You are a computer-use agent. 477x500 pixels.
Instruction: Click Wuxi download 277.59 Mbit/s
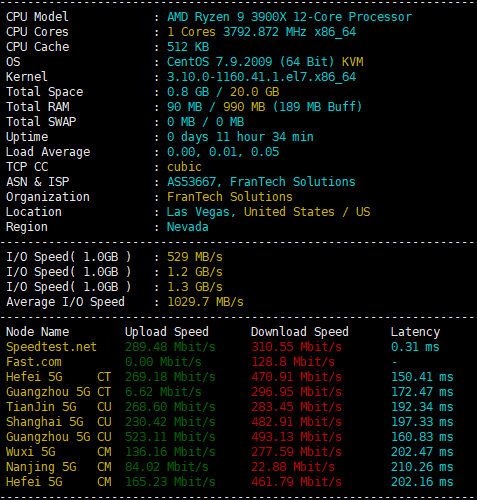click(x=297, y=452)
